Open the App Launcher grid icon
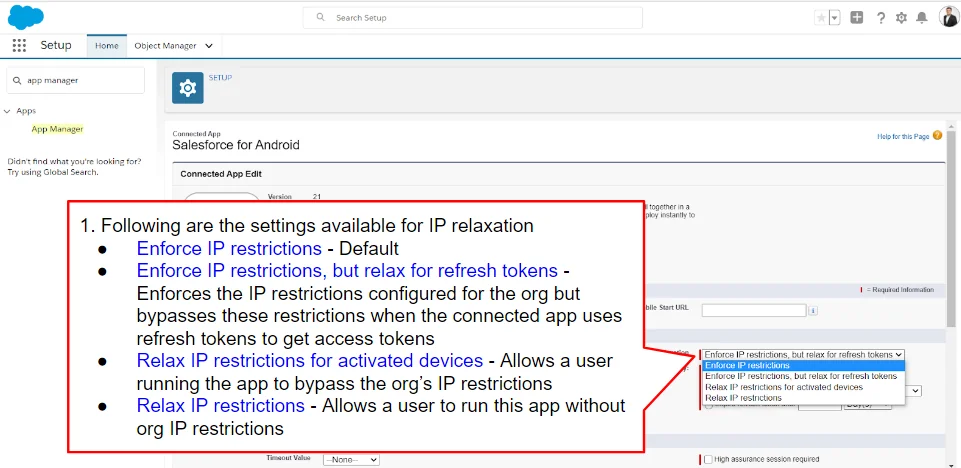 19,45
